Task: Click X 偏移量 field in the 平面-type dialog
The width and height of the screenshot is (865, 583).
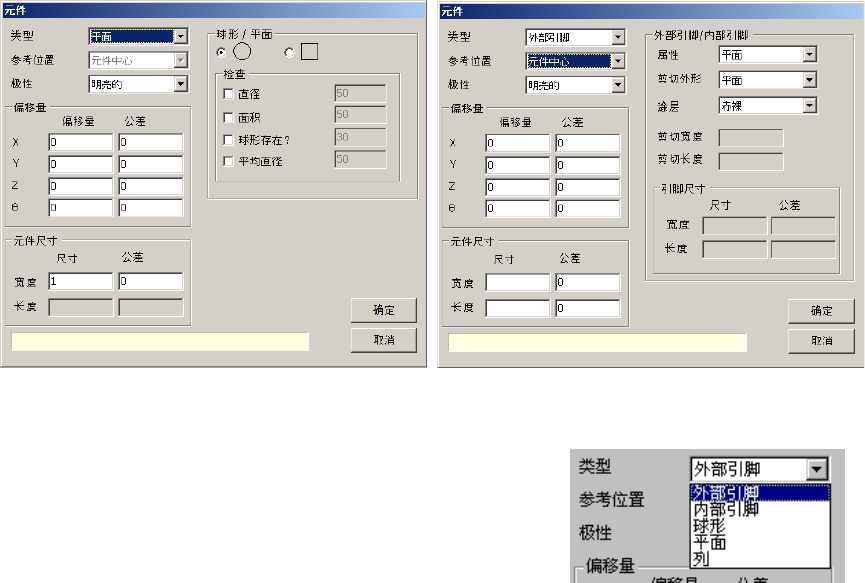Action: tap(81, 142)
